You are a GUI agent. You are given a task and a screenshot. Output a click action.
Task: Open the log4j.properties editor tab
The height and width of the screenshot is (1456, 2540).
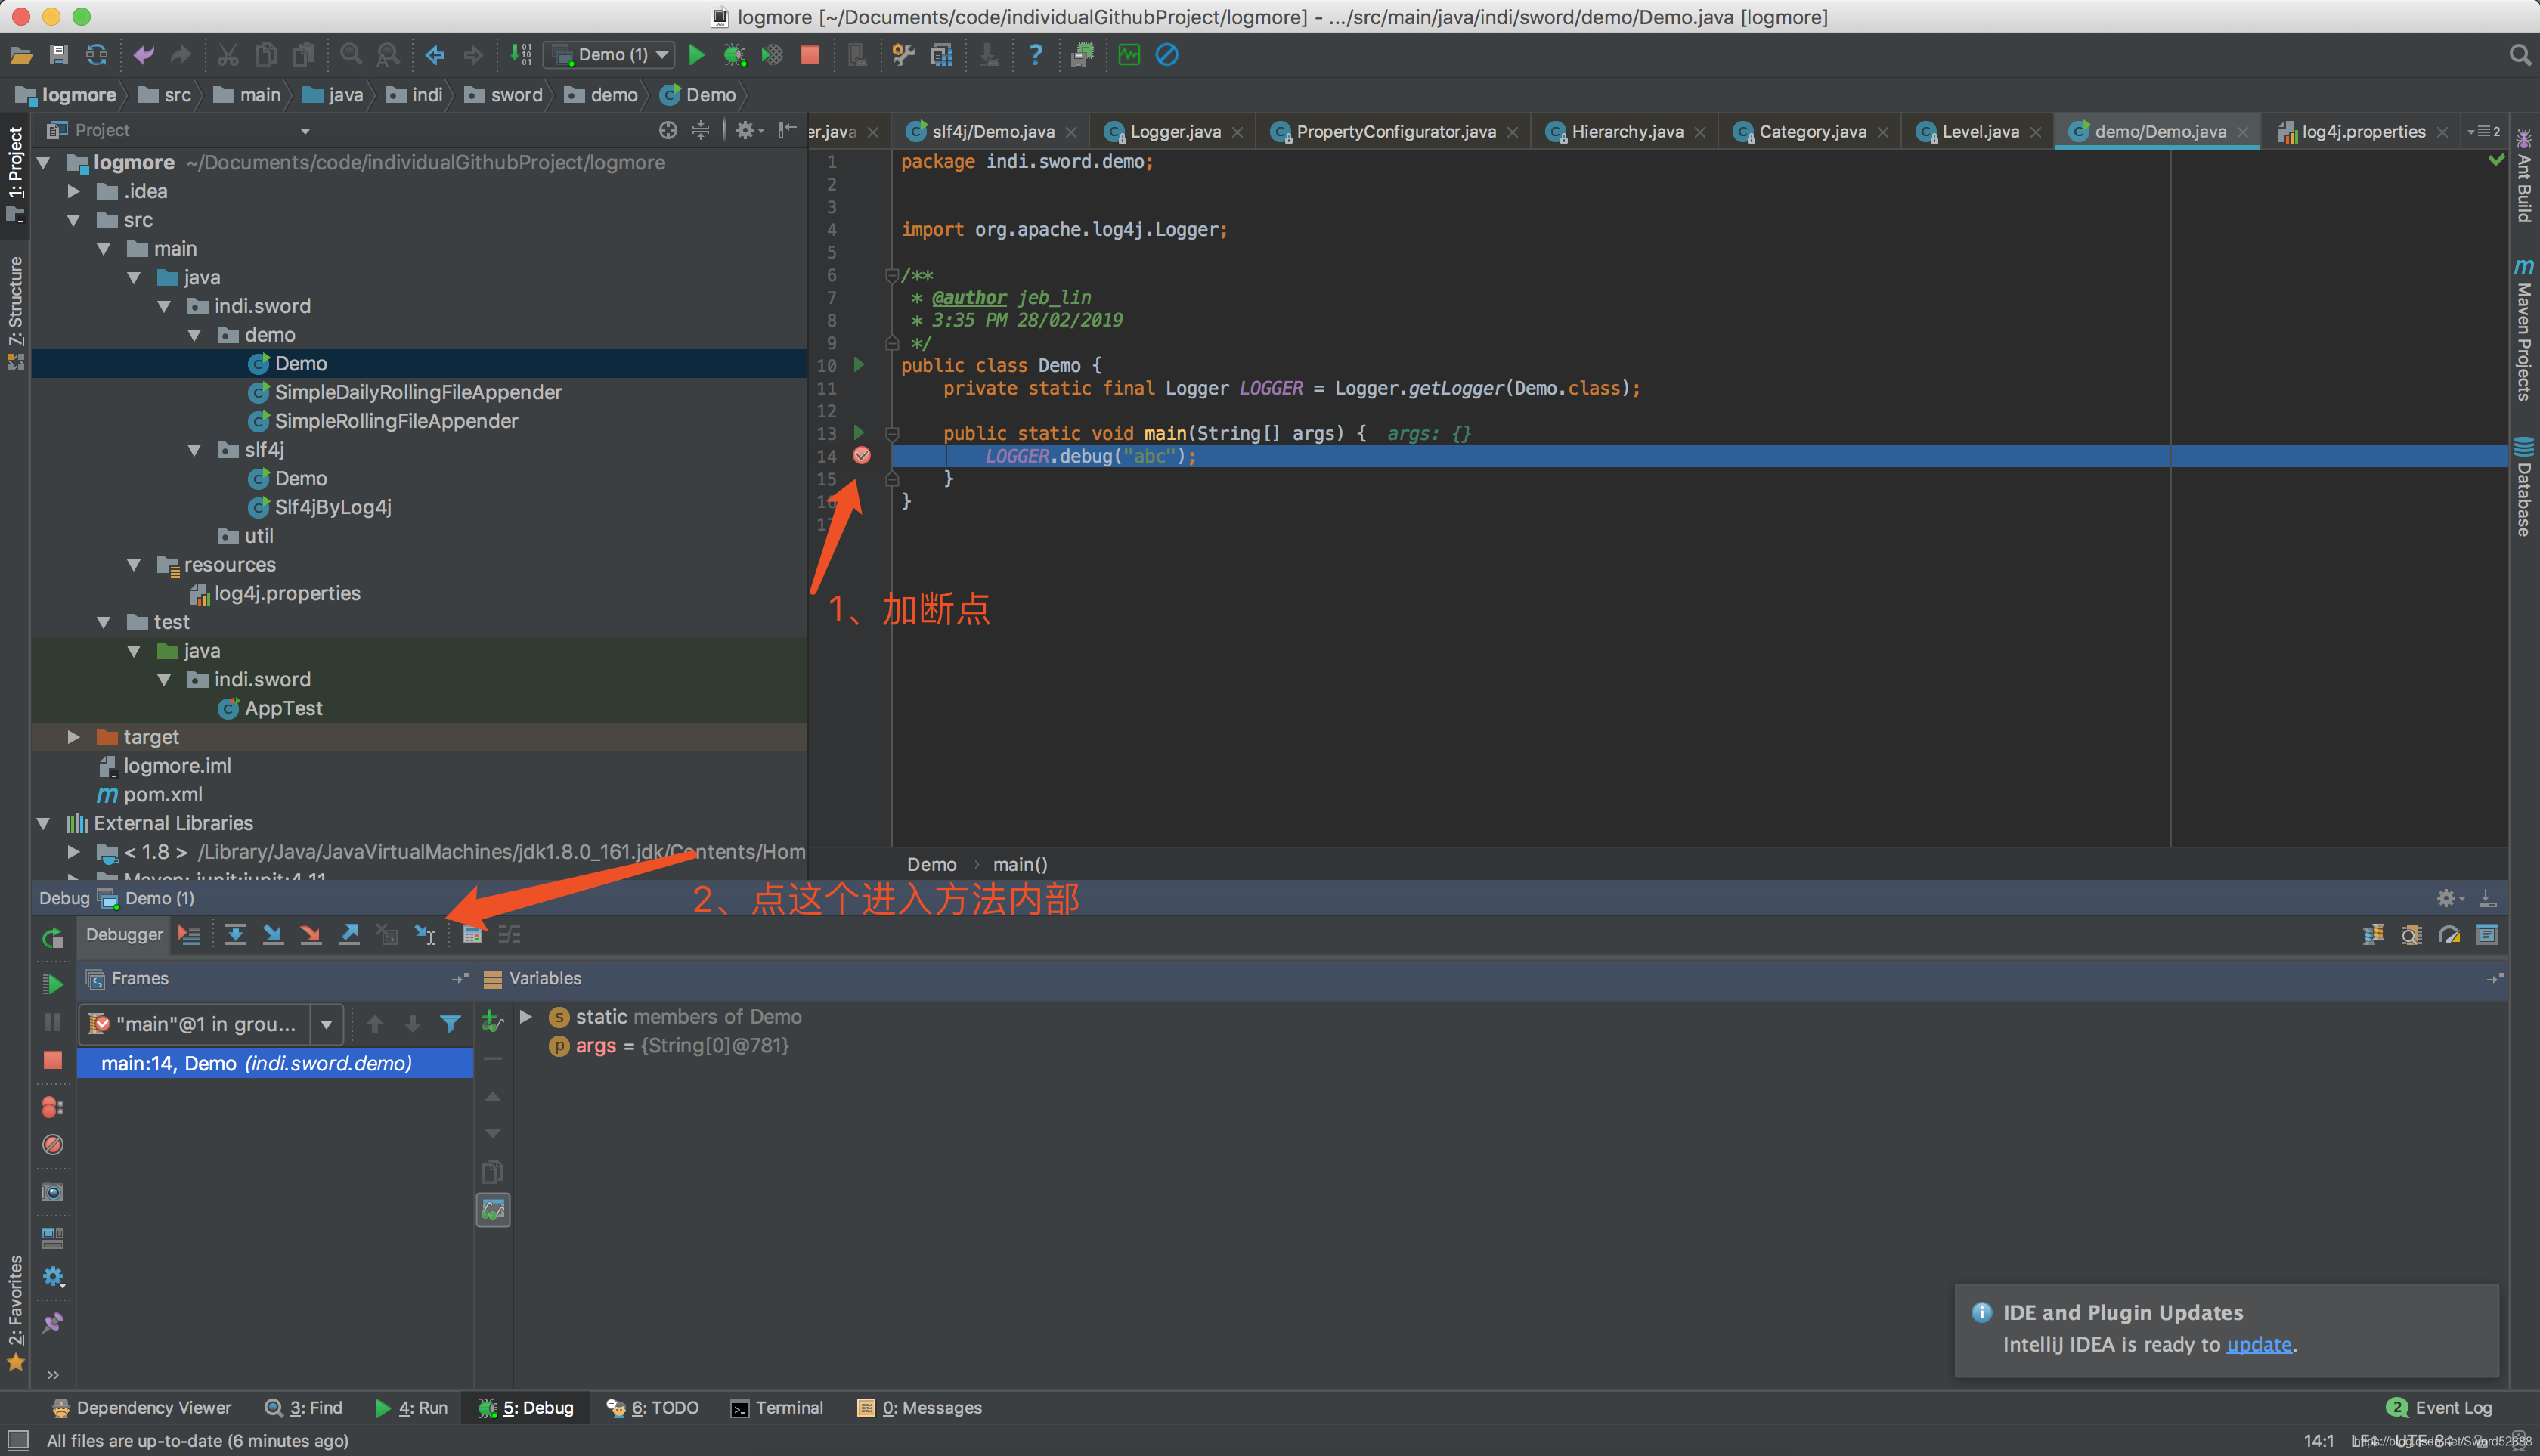click(x=2362, y=132)
